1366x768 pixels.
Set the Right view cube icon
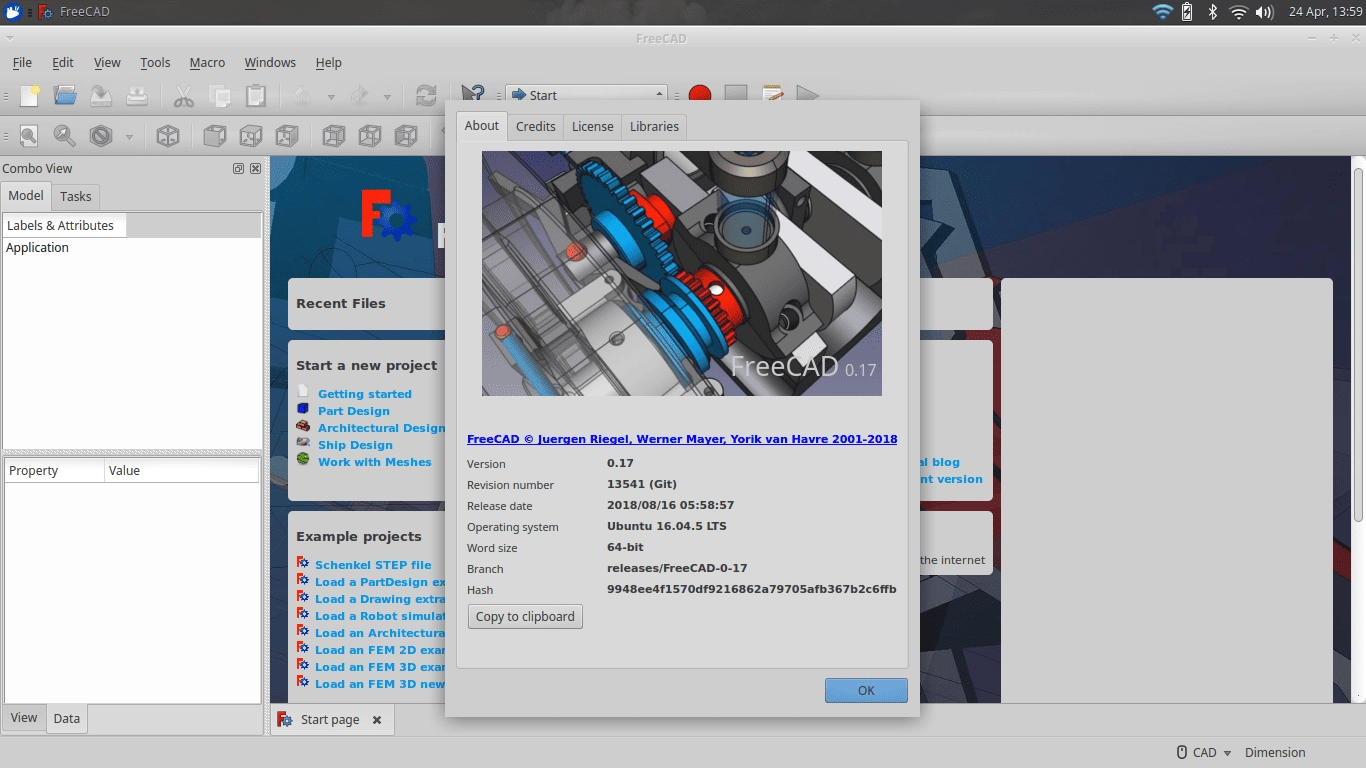coord(287,136)
